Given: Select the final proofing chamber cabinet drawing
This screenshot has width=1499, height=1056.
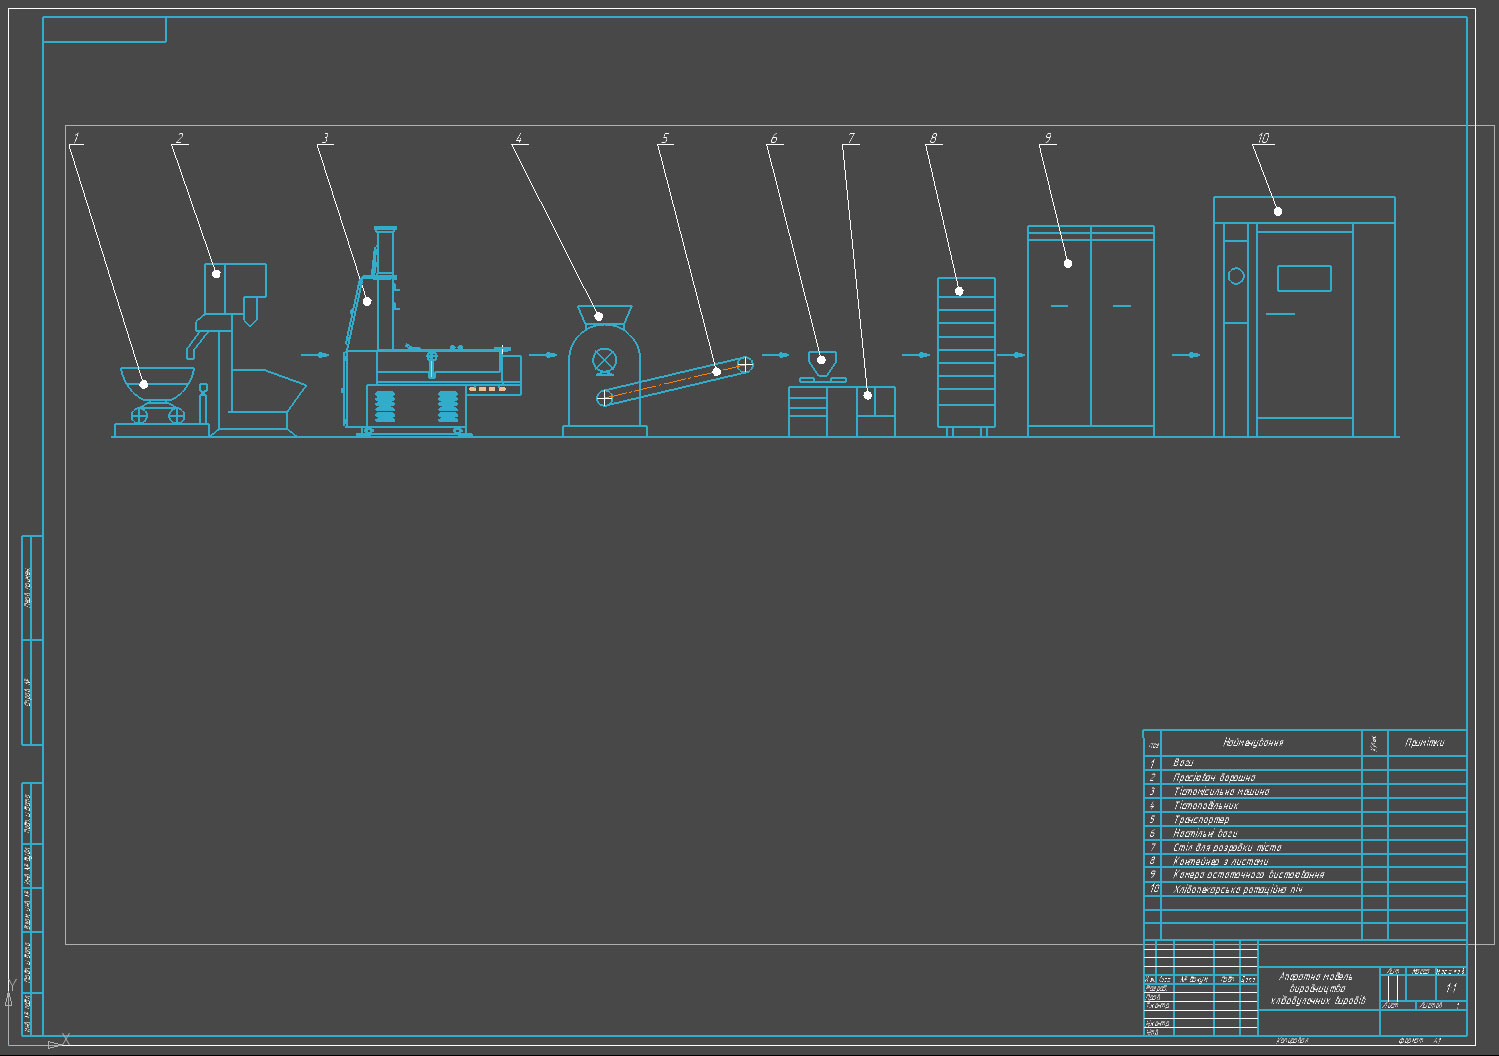Looking at the screenshot, I should [1091, 331].
